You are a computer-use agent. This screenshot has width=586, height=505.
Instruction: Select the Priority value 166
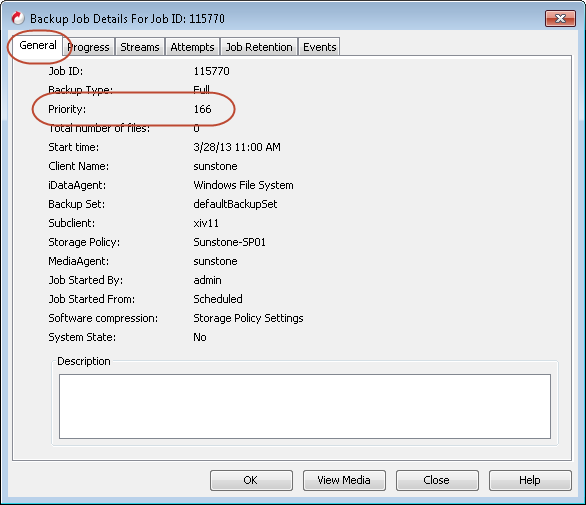pyautogui.click(x=202, y=109)
